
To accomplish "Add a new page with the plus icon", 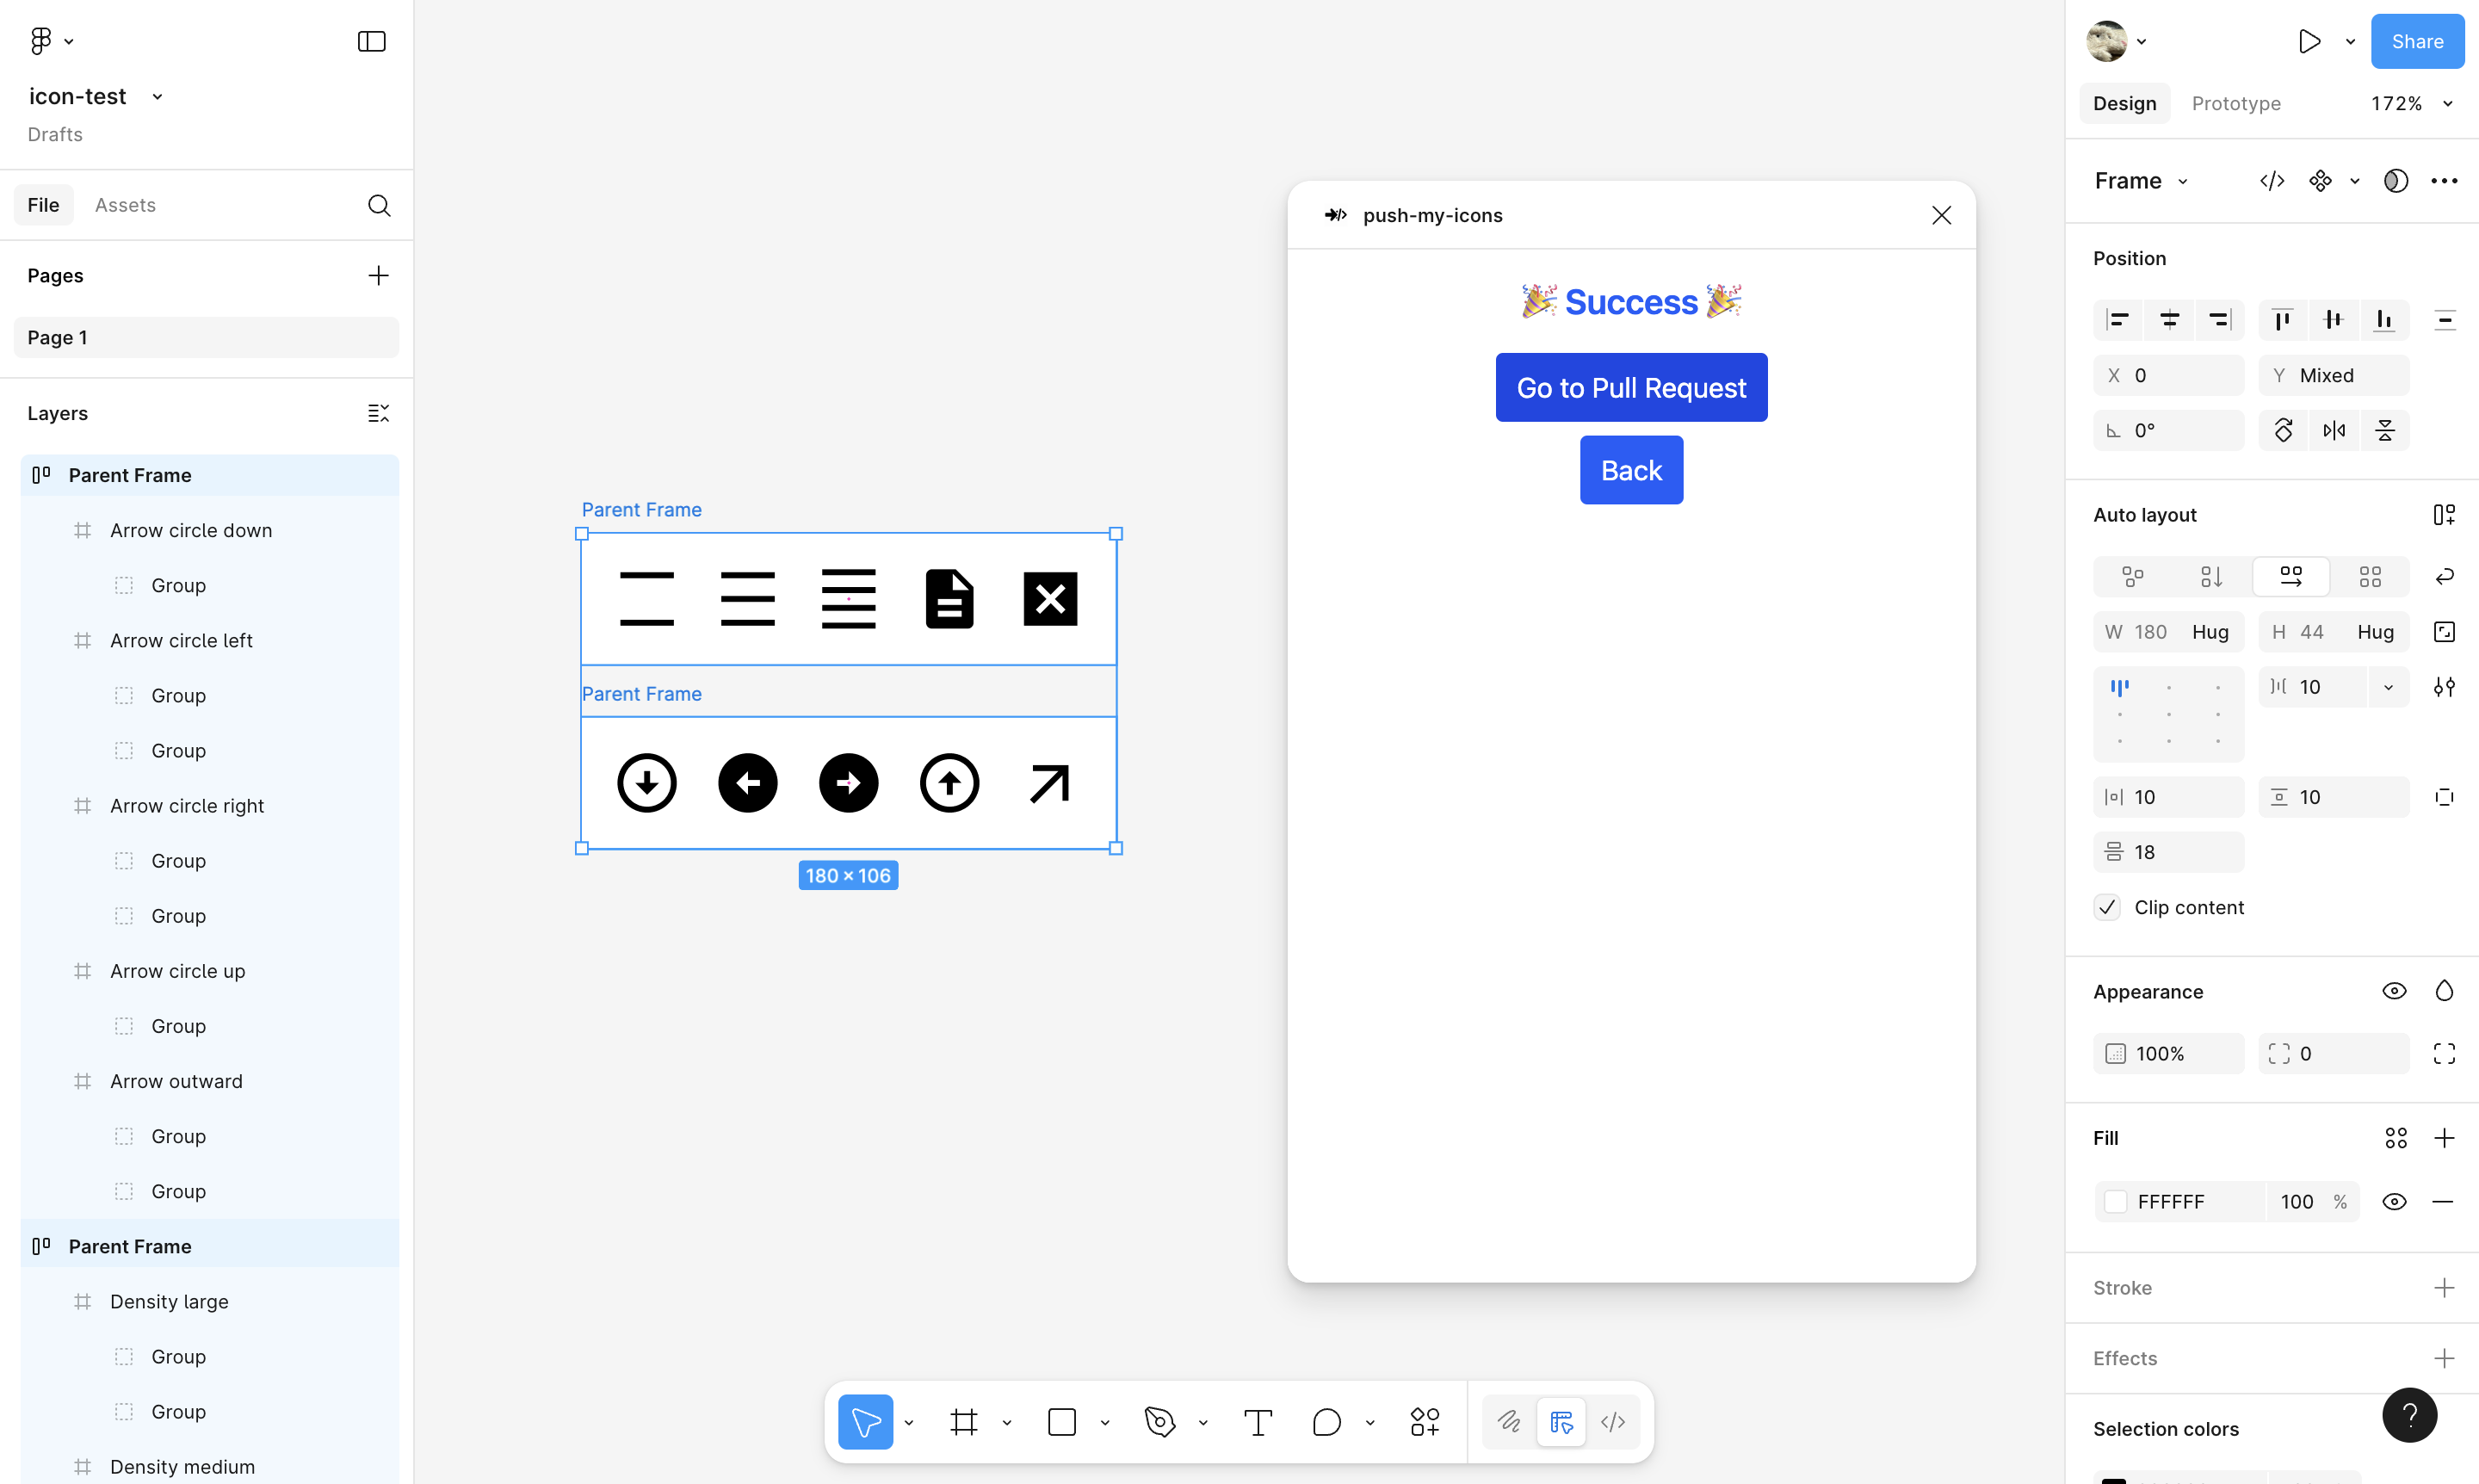I will (x=378, y=275).
